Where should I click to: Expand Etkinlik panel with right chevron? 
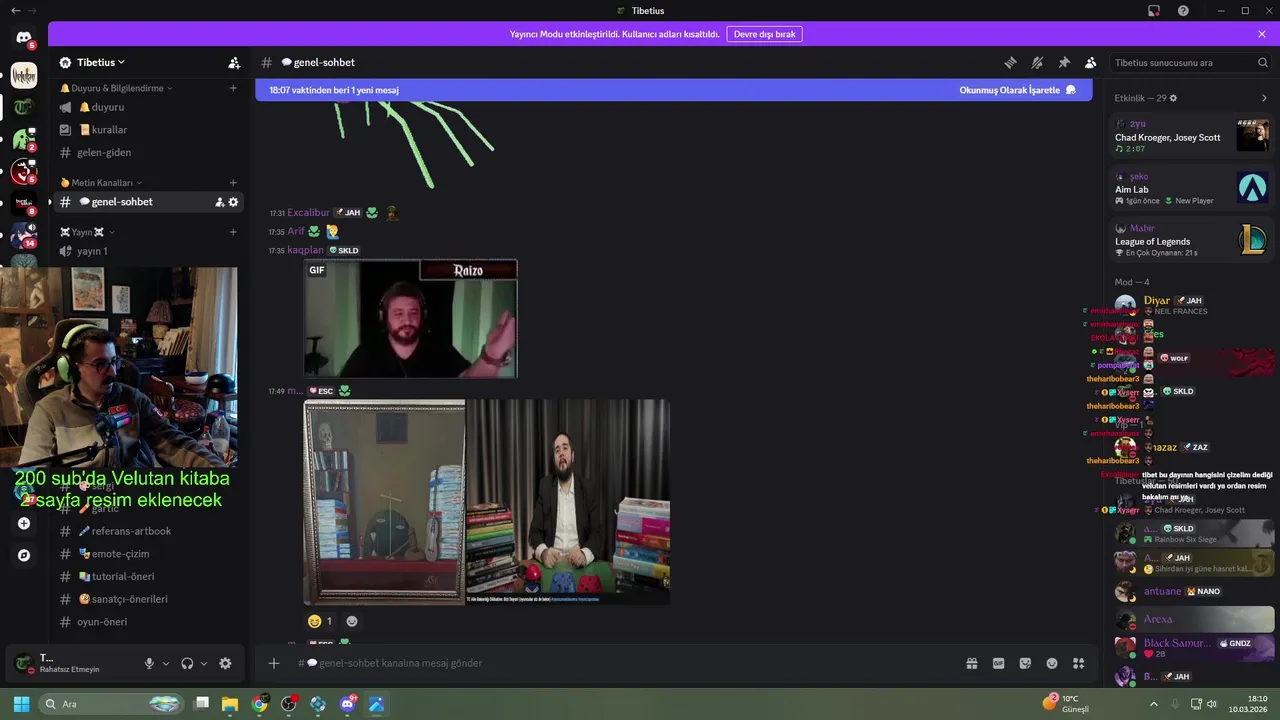(x=1264, y=98)
